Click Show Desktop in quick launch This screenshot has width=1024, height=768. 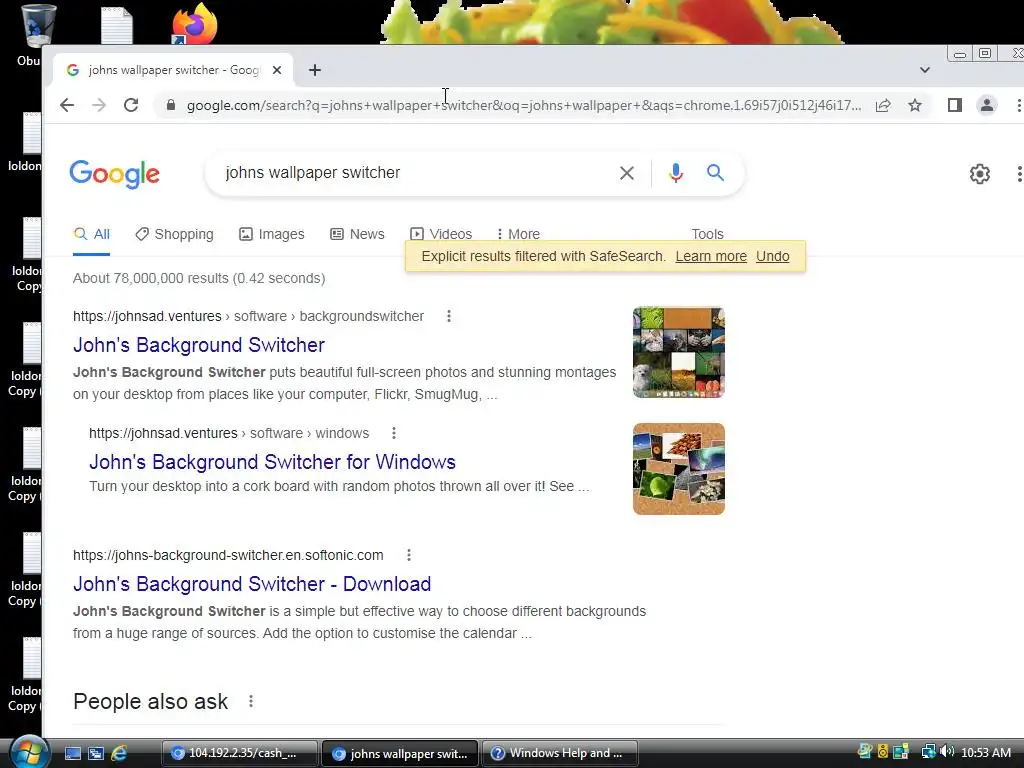click(73, 753)
